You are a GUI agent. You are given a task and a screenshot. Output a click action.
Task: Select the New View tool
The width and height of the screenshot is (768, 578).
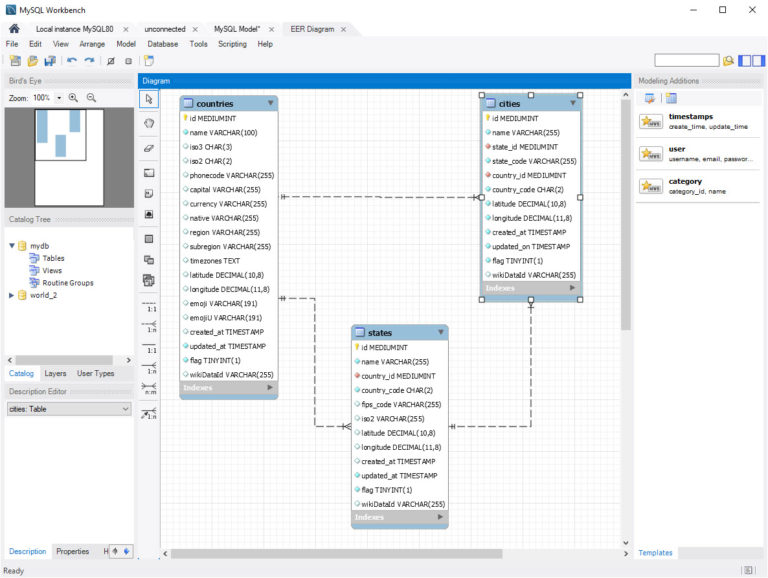pyautogui.click(x=149, y=260)
